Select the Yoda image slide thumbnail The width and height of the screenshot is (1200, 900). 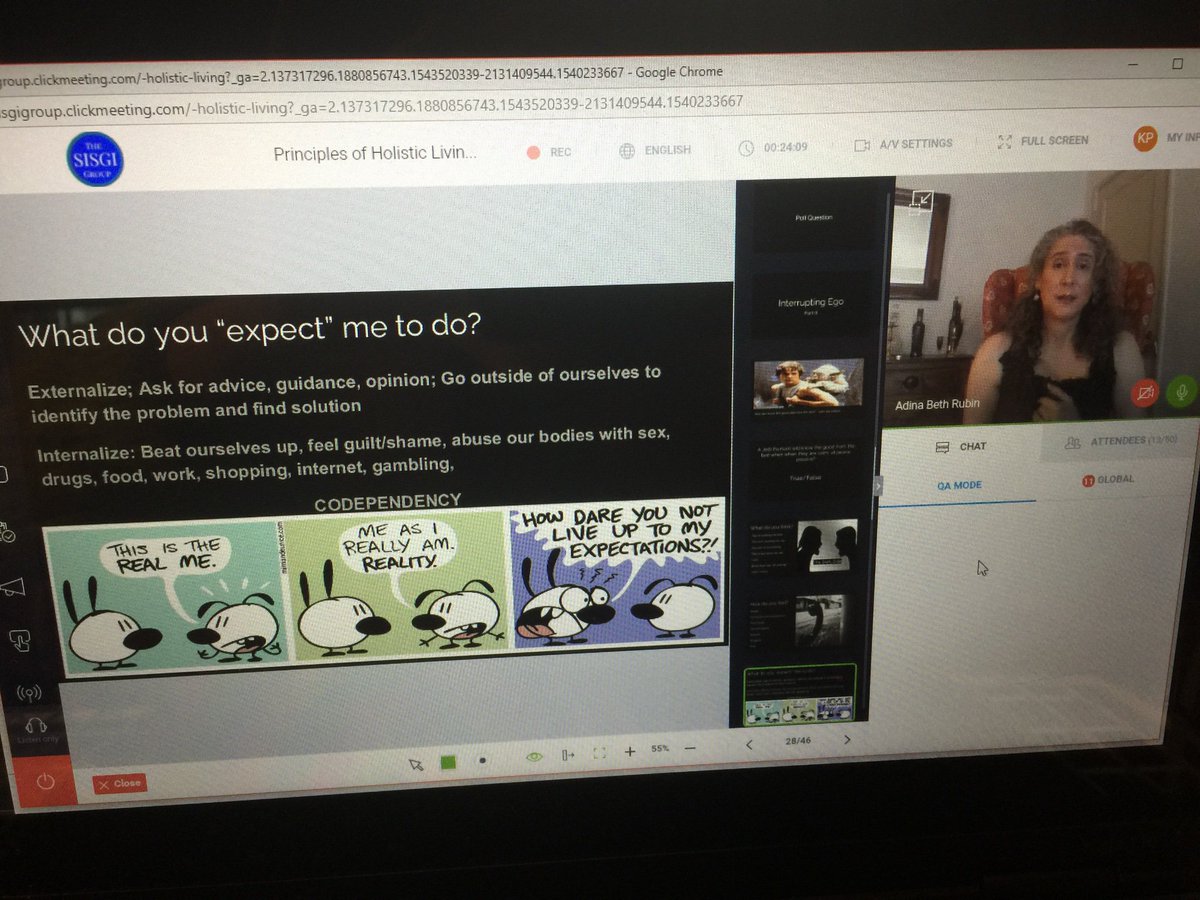[808, 388]
